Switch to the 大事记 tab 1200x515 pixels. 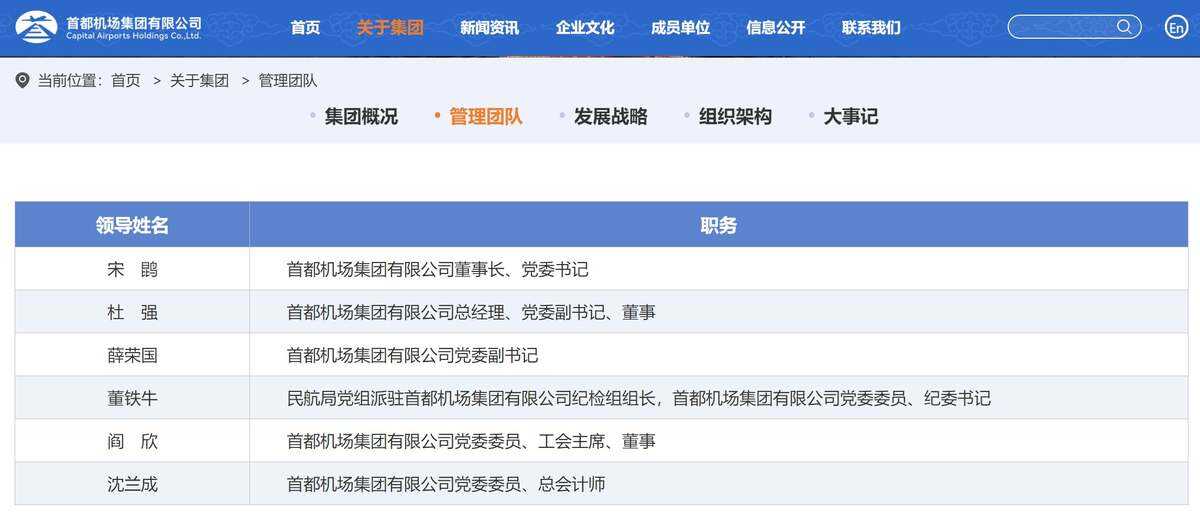[851, 116]
